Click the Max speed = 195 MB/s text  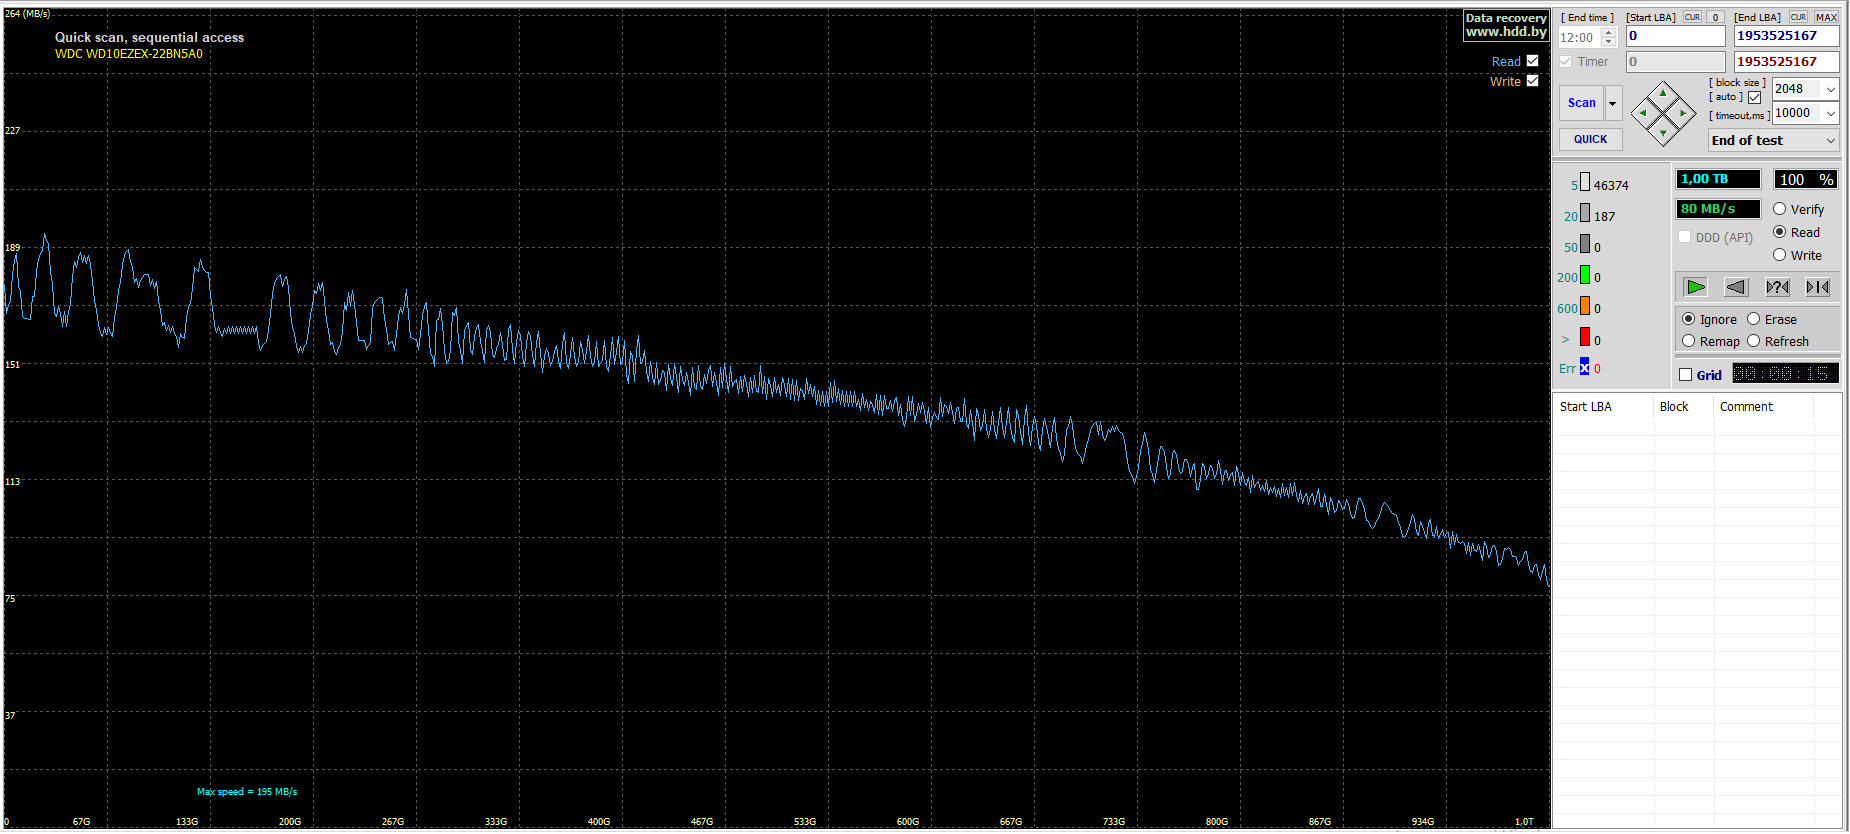click(x=247, y=792)
